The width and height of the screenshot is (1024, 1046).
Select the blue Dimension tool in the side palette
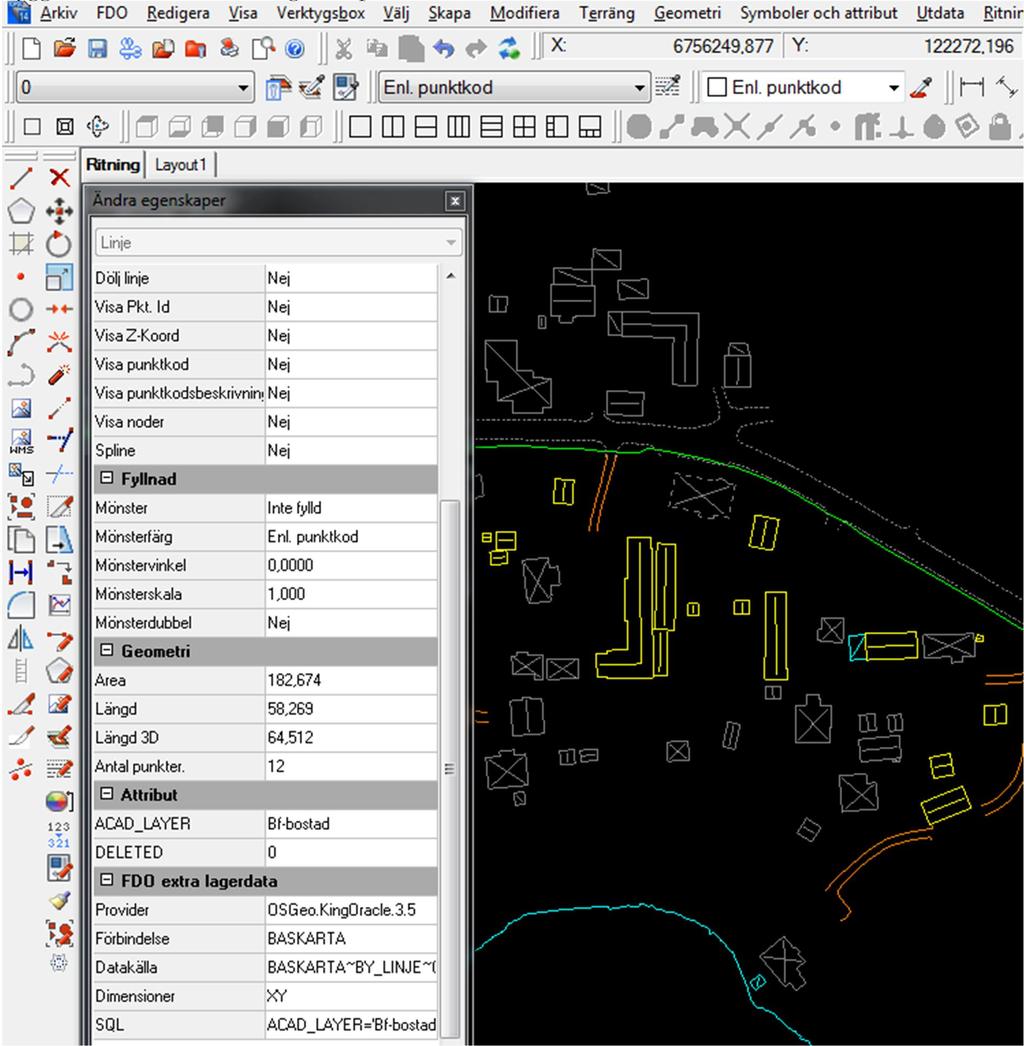[x=21, y=572]
